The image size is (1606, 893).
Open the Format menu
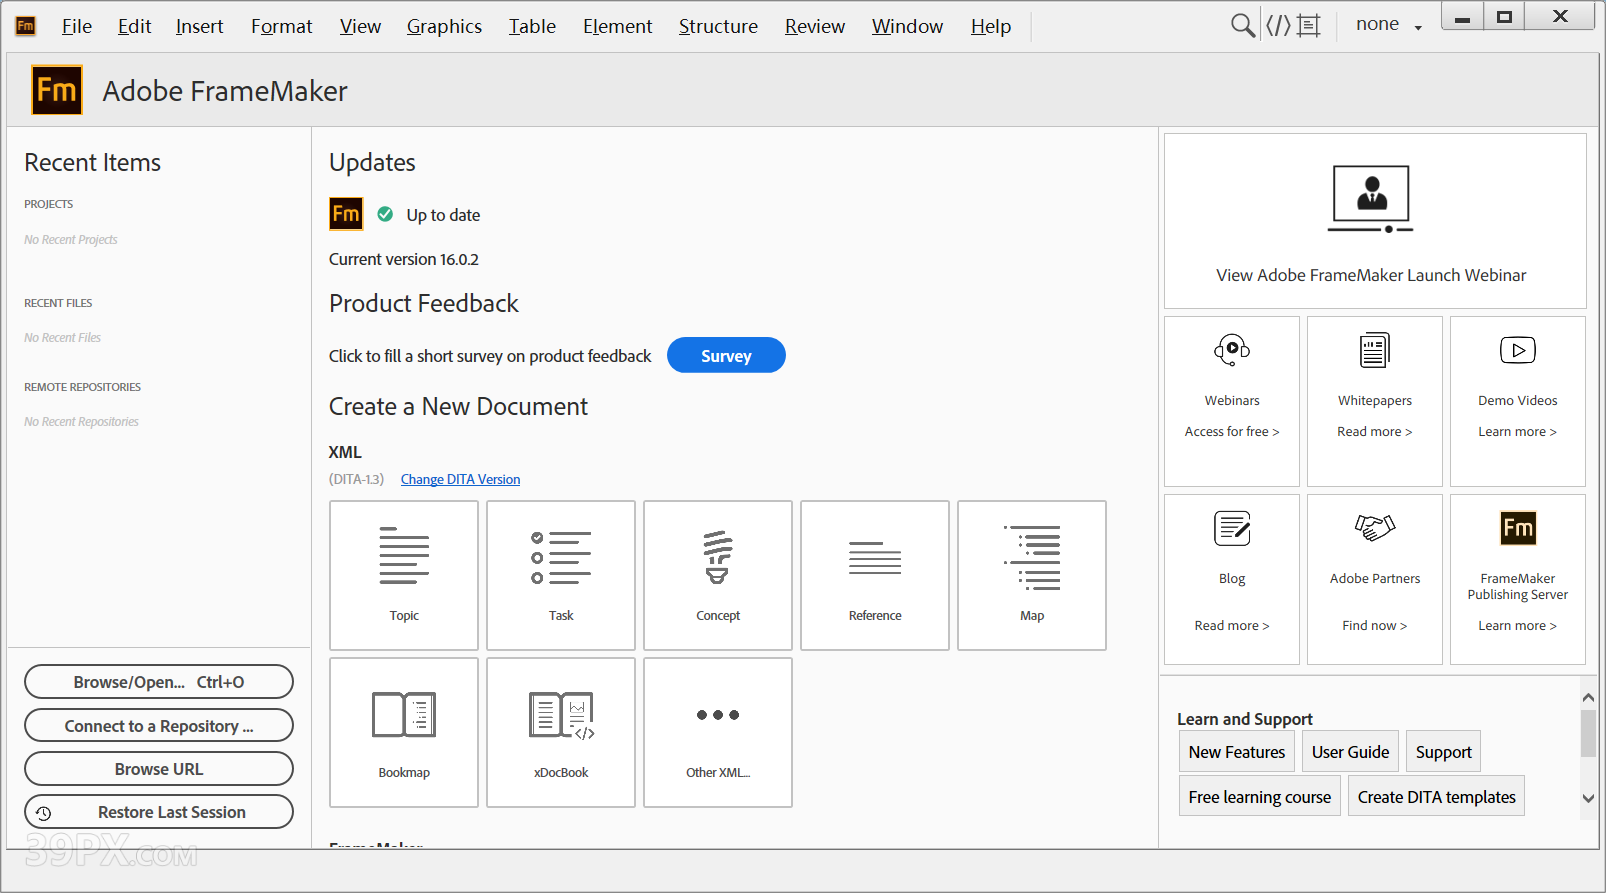[x=281, y=26]
